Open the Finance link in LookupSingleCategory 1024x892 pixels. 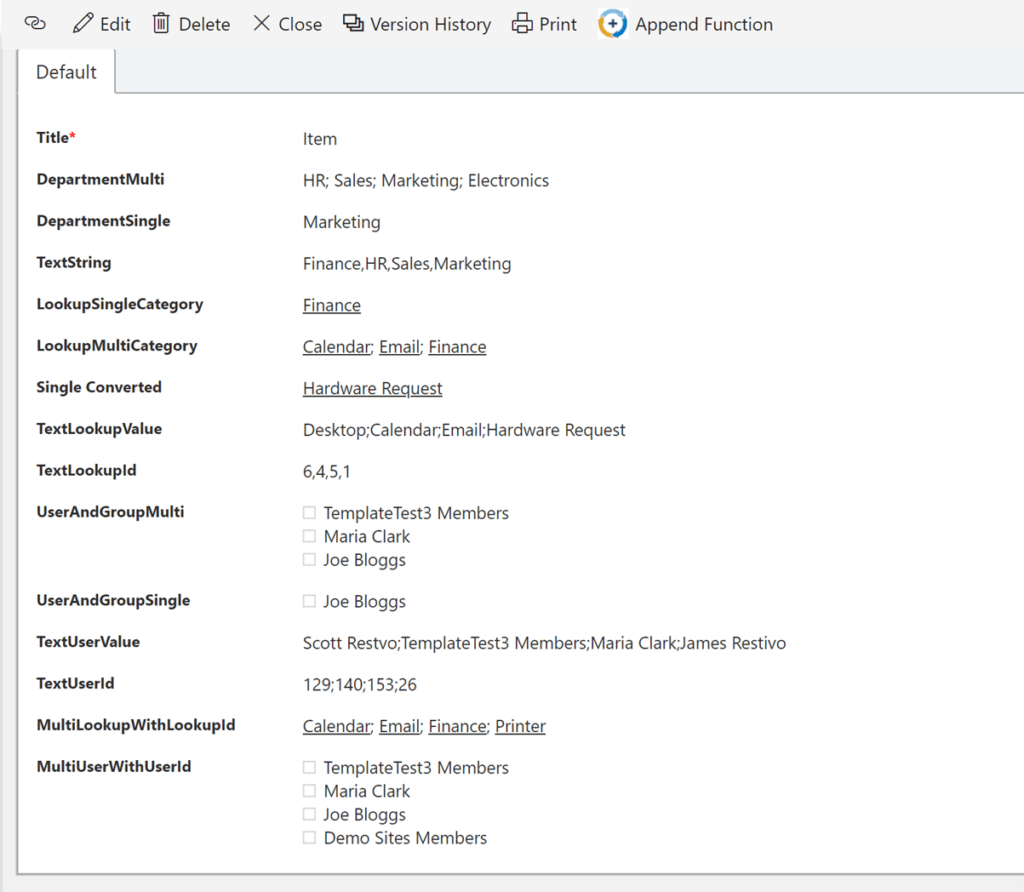(x=332, y=305)
